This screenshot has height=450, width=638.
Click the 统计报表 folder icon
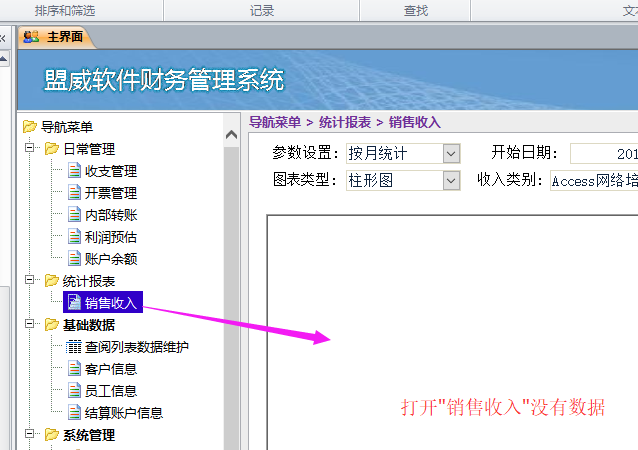52,280
